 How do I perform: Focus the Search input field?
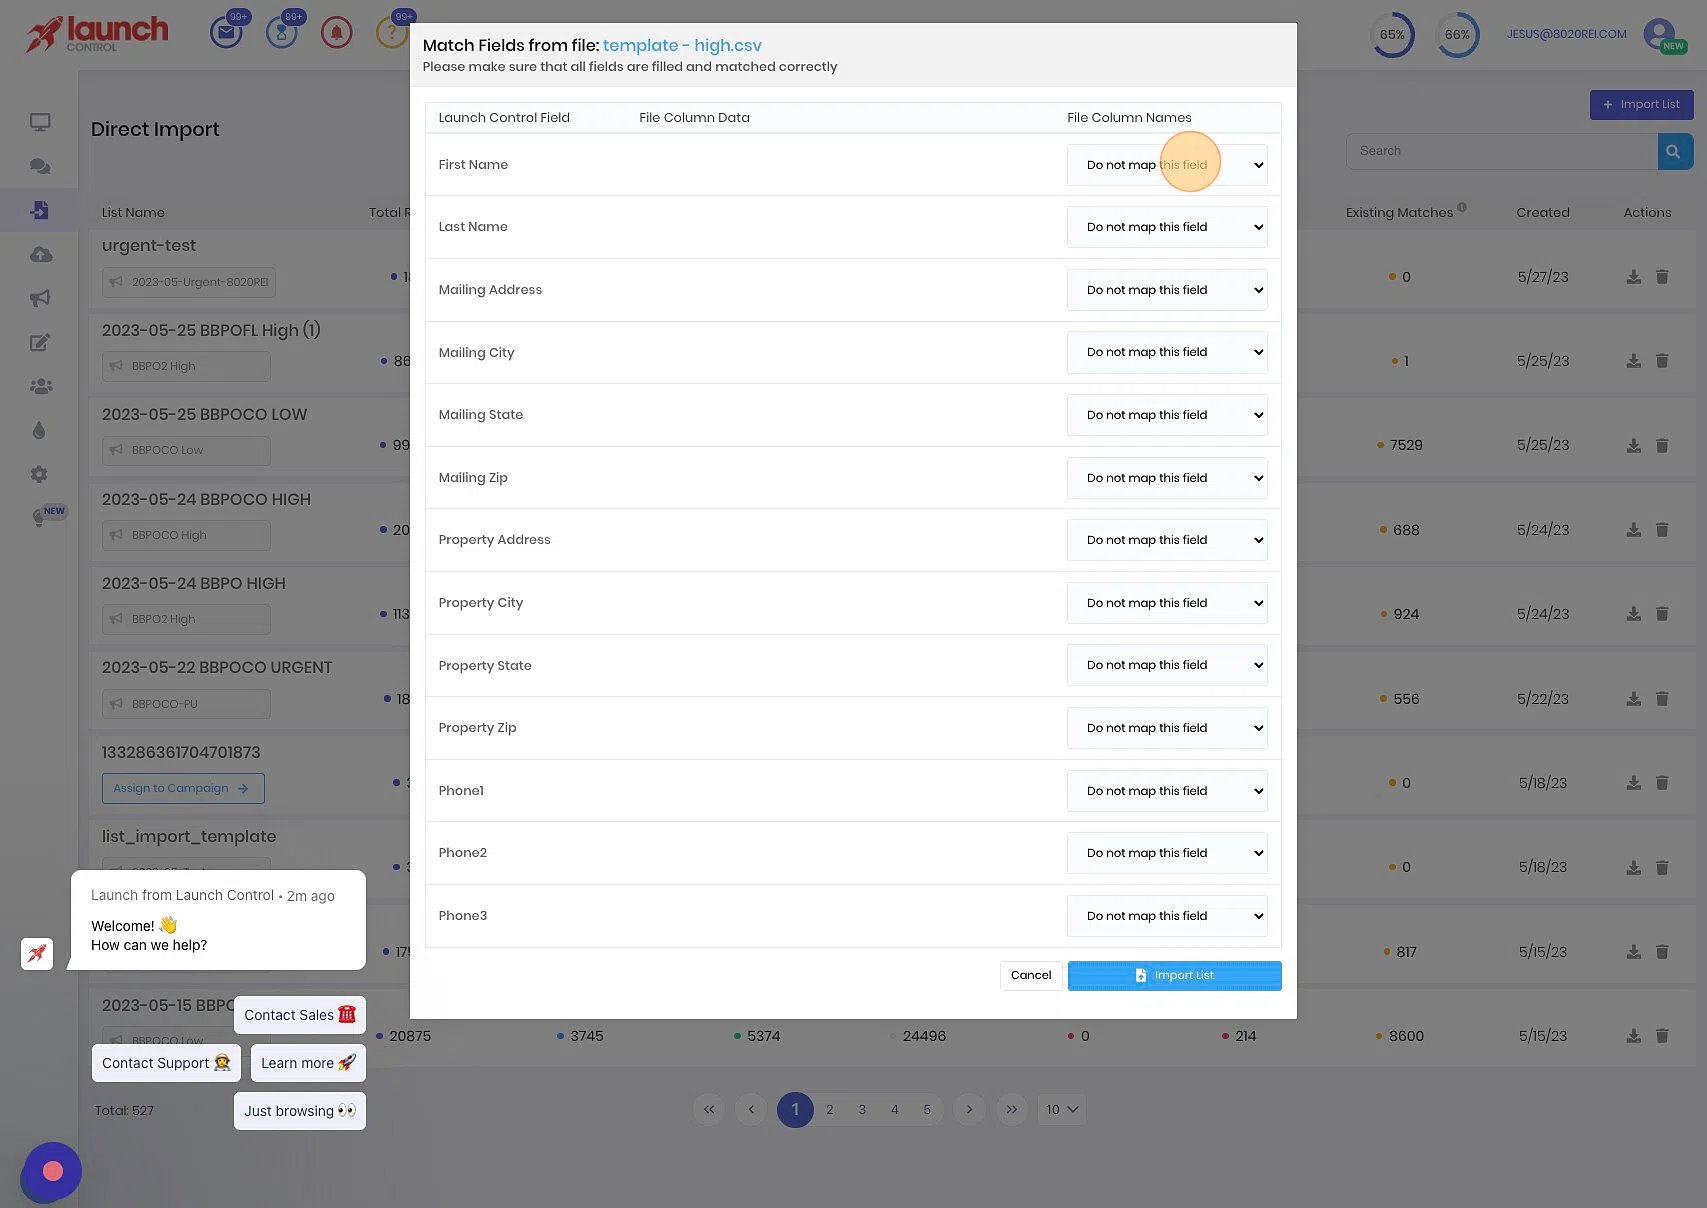tap(1502, 151)
